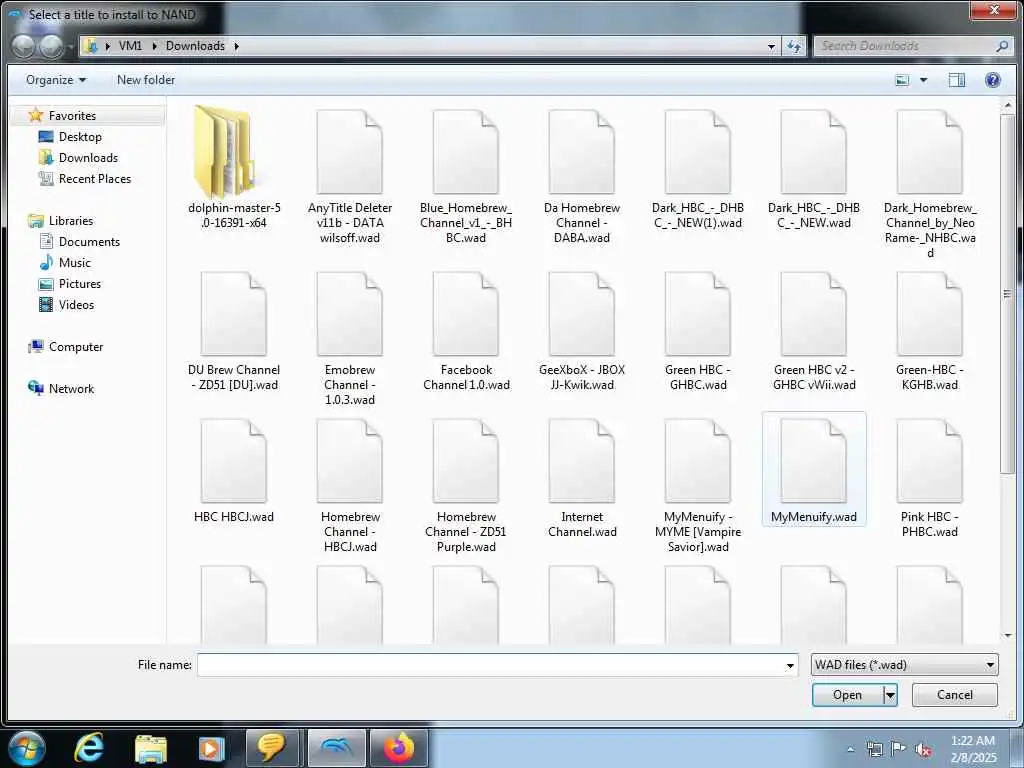Expand the Open button split arrow

[890, 695]
